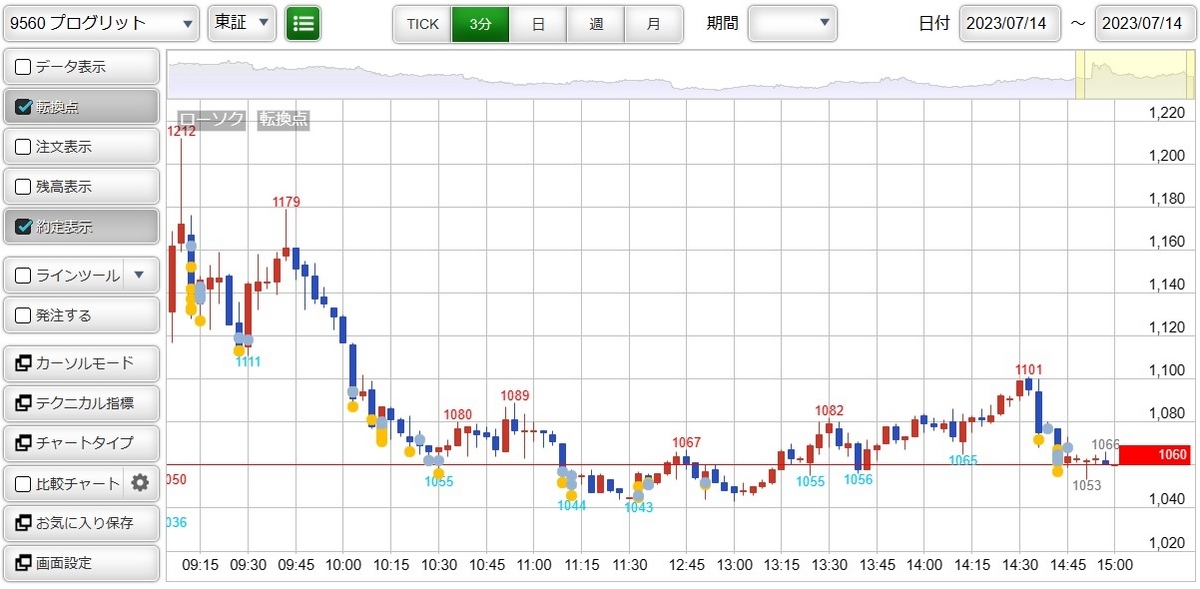Image resolution: width=1200 pixels, height=589 pixels.
Task: Open テクニカル指標 settings window
Action: coord(81,403)
